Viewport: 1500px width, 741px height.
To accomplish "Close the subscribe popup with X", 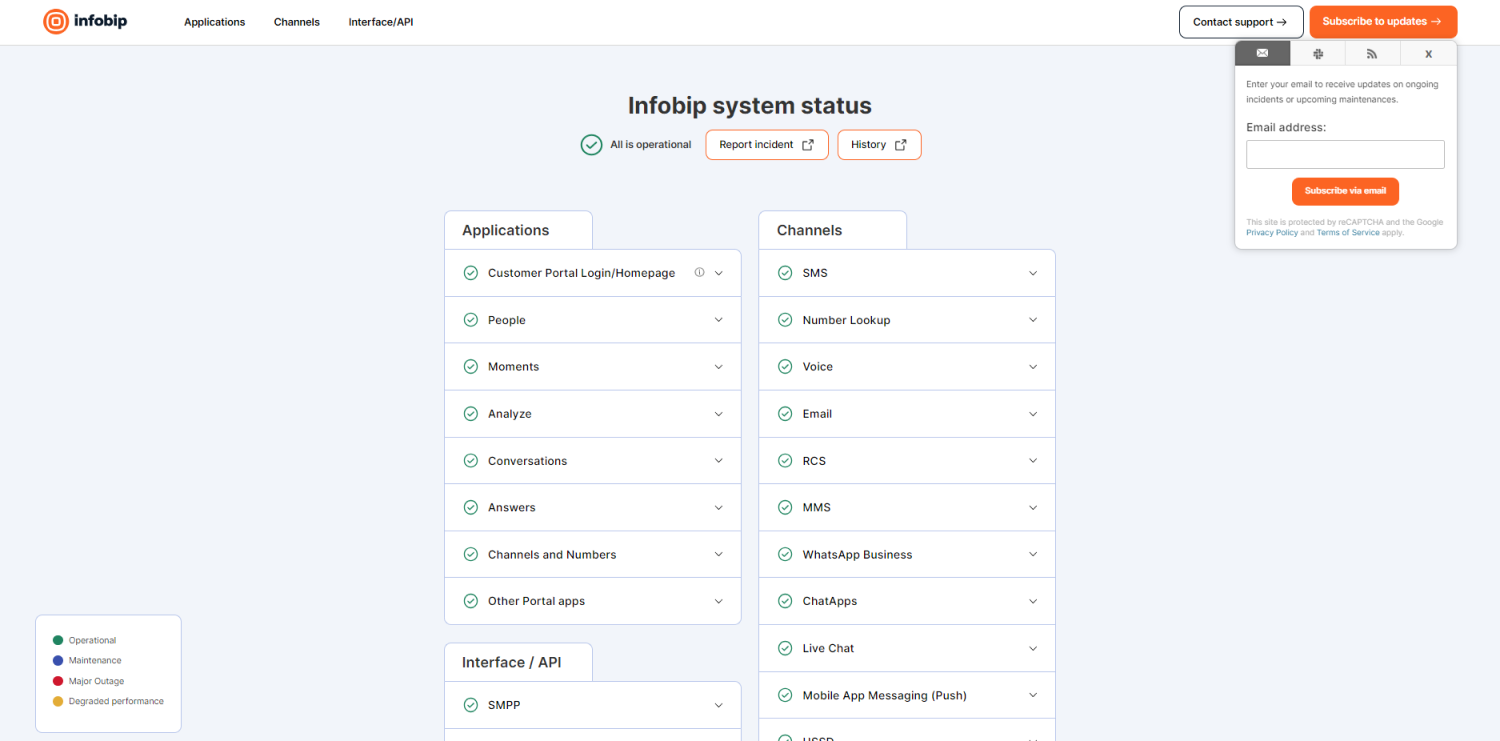I will tap(1428, 54).
